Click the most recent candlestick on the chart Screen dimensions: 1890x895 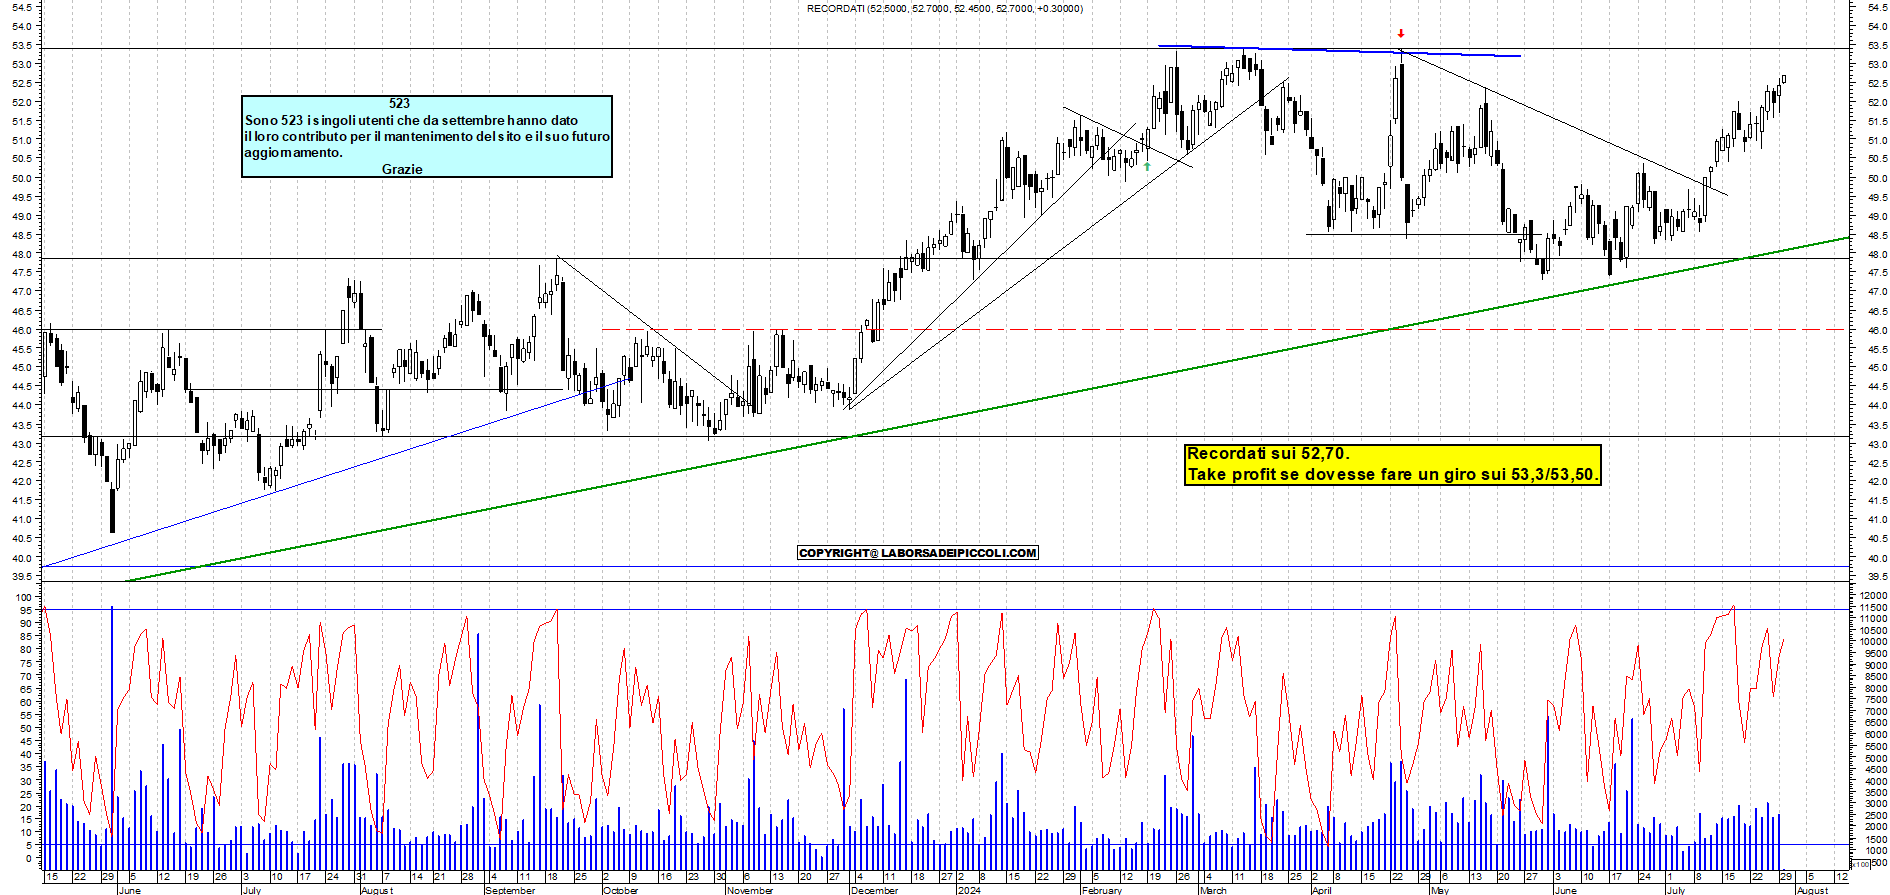coord(1784,79)
